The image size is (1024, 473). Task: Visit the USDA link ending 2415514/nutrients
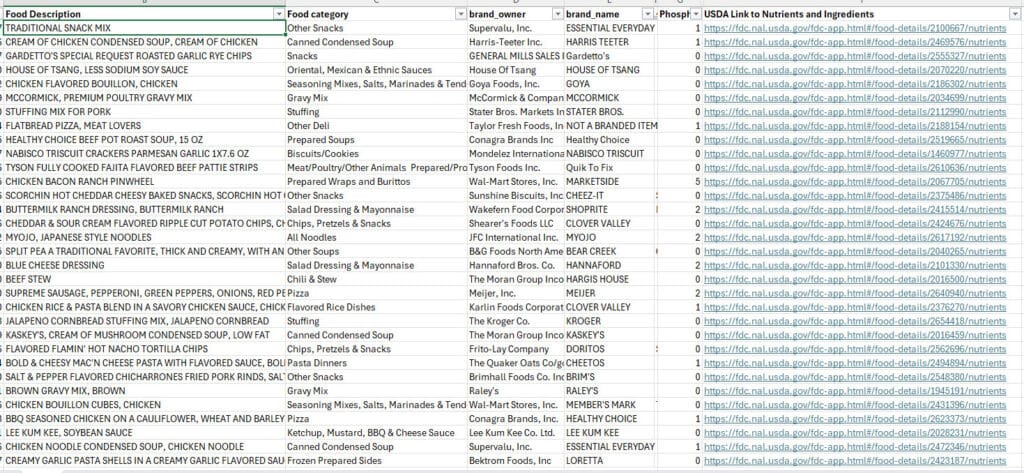[855, 210]
